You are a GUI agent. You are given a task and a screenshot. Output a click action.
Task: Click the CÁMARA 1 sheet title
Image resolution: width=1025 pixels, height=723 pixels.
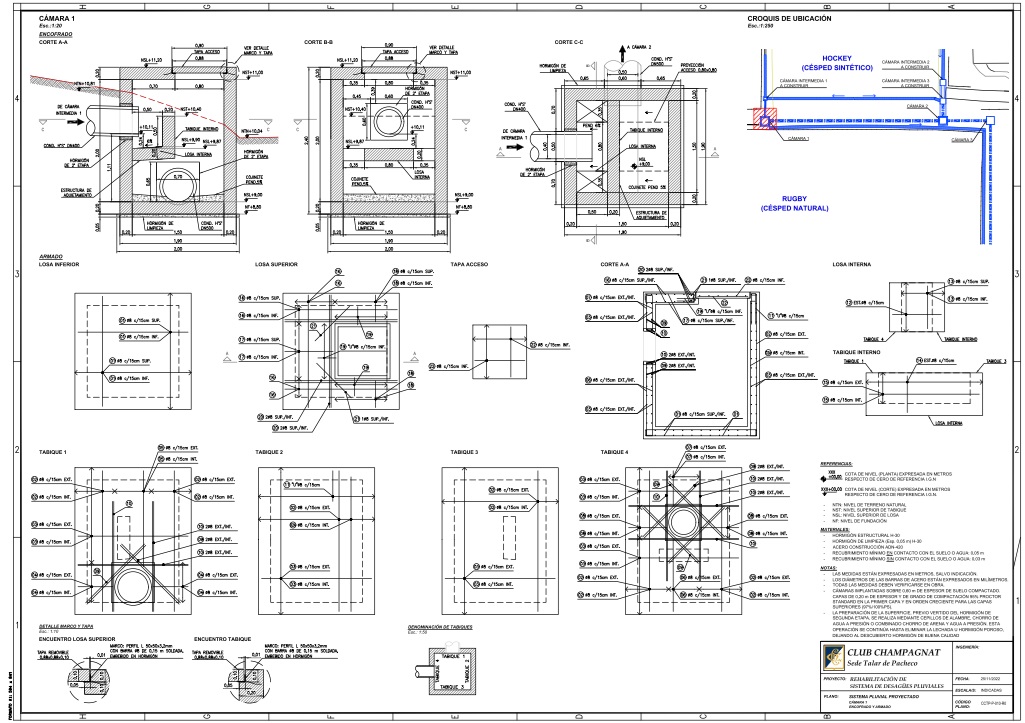click(x=56, y=19)
